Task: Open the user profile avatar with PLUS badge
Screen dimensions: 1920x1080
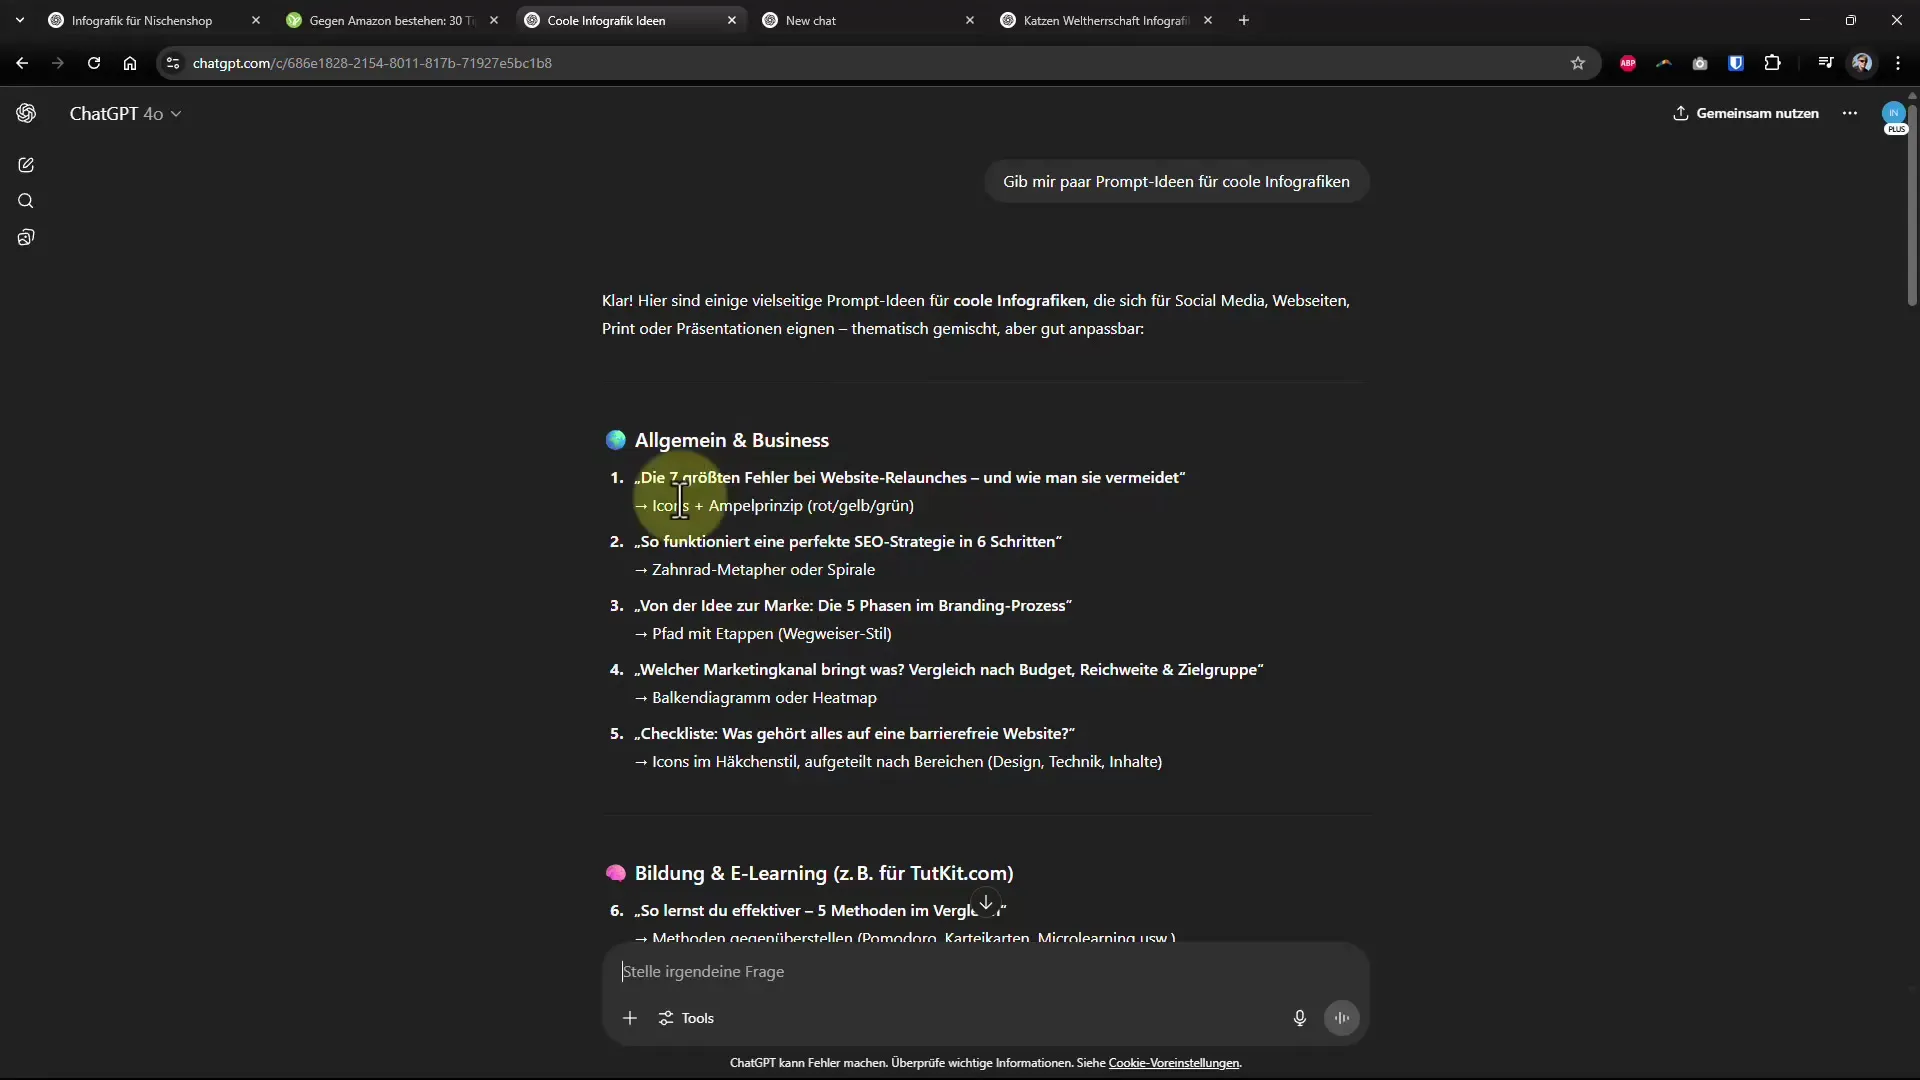Action: point(1894,116)
